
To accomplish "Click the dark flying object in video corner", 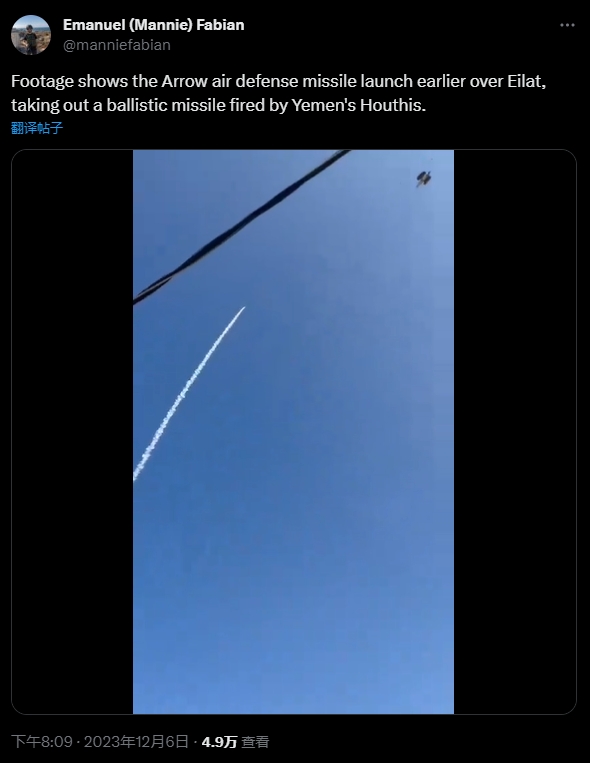I will 424,179.
